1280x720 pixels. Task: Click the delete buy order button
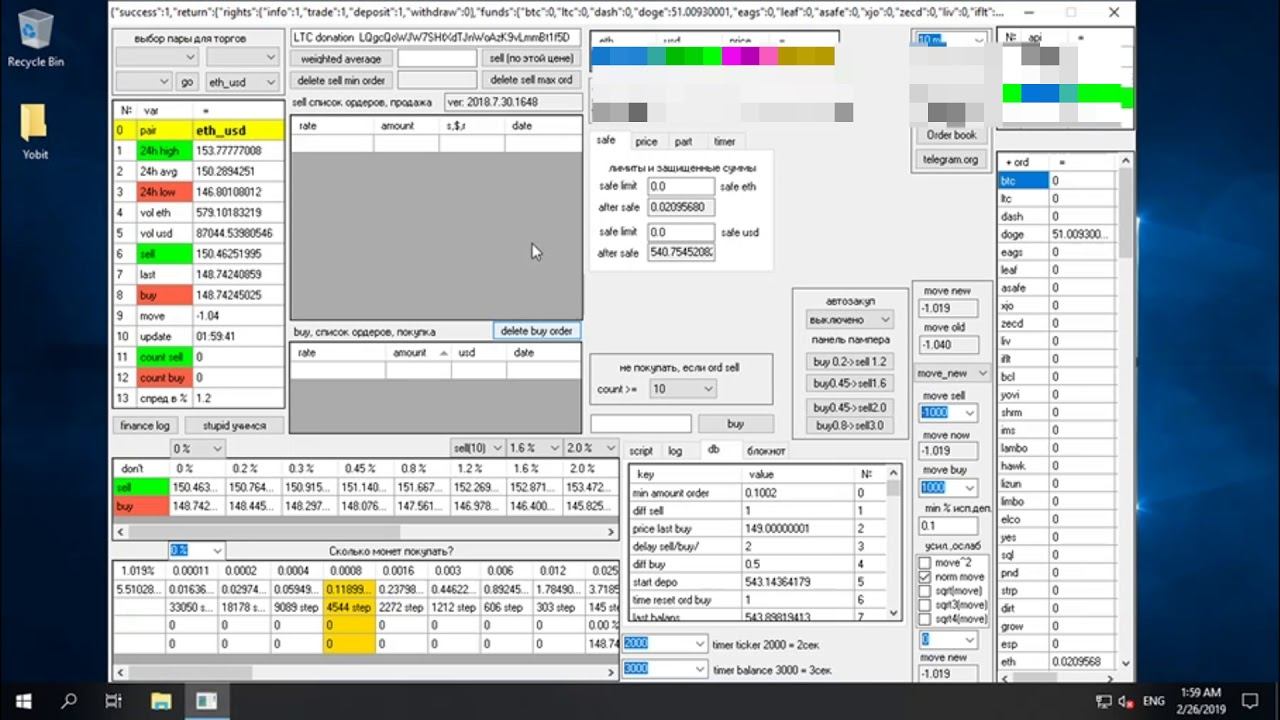point(536,331)
